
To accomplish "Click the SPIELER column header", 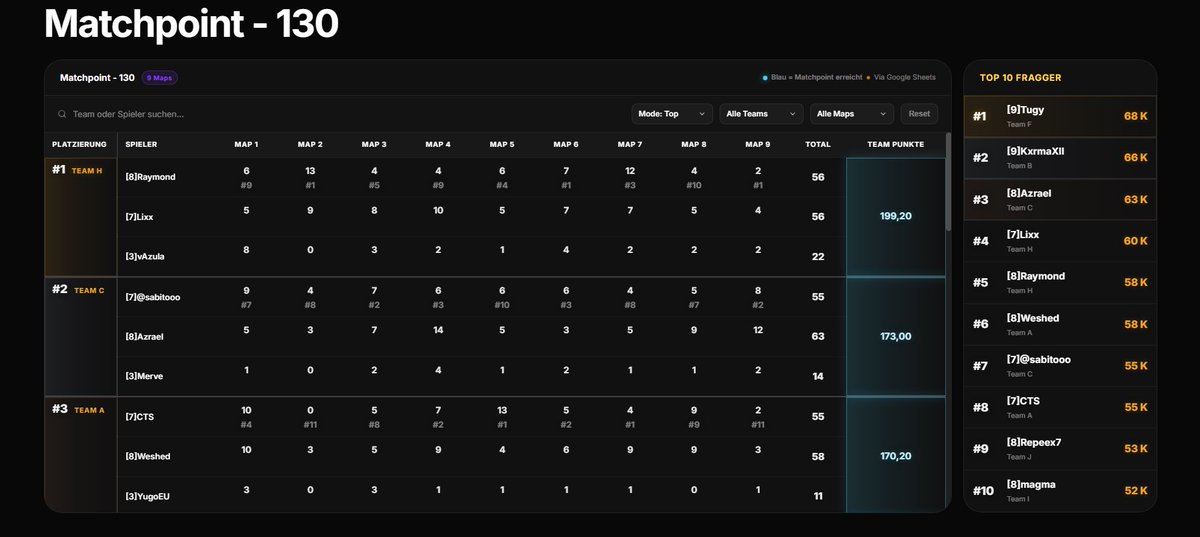I will (141, 145).
